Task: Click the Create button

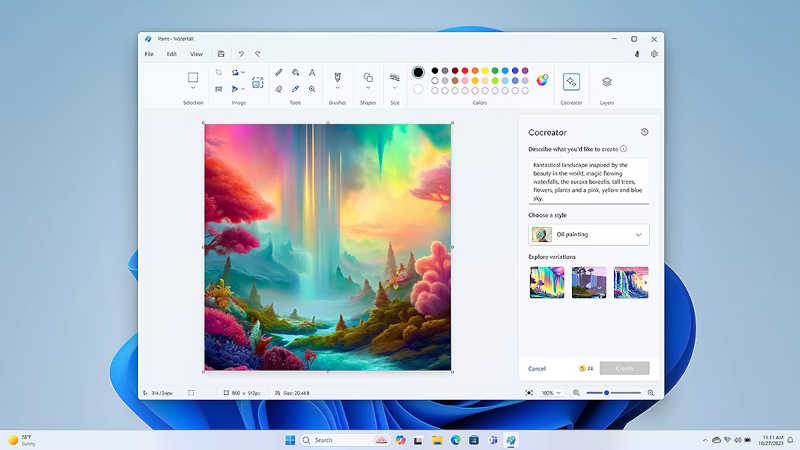Action: [x=624, y=368]
